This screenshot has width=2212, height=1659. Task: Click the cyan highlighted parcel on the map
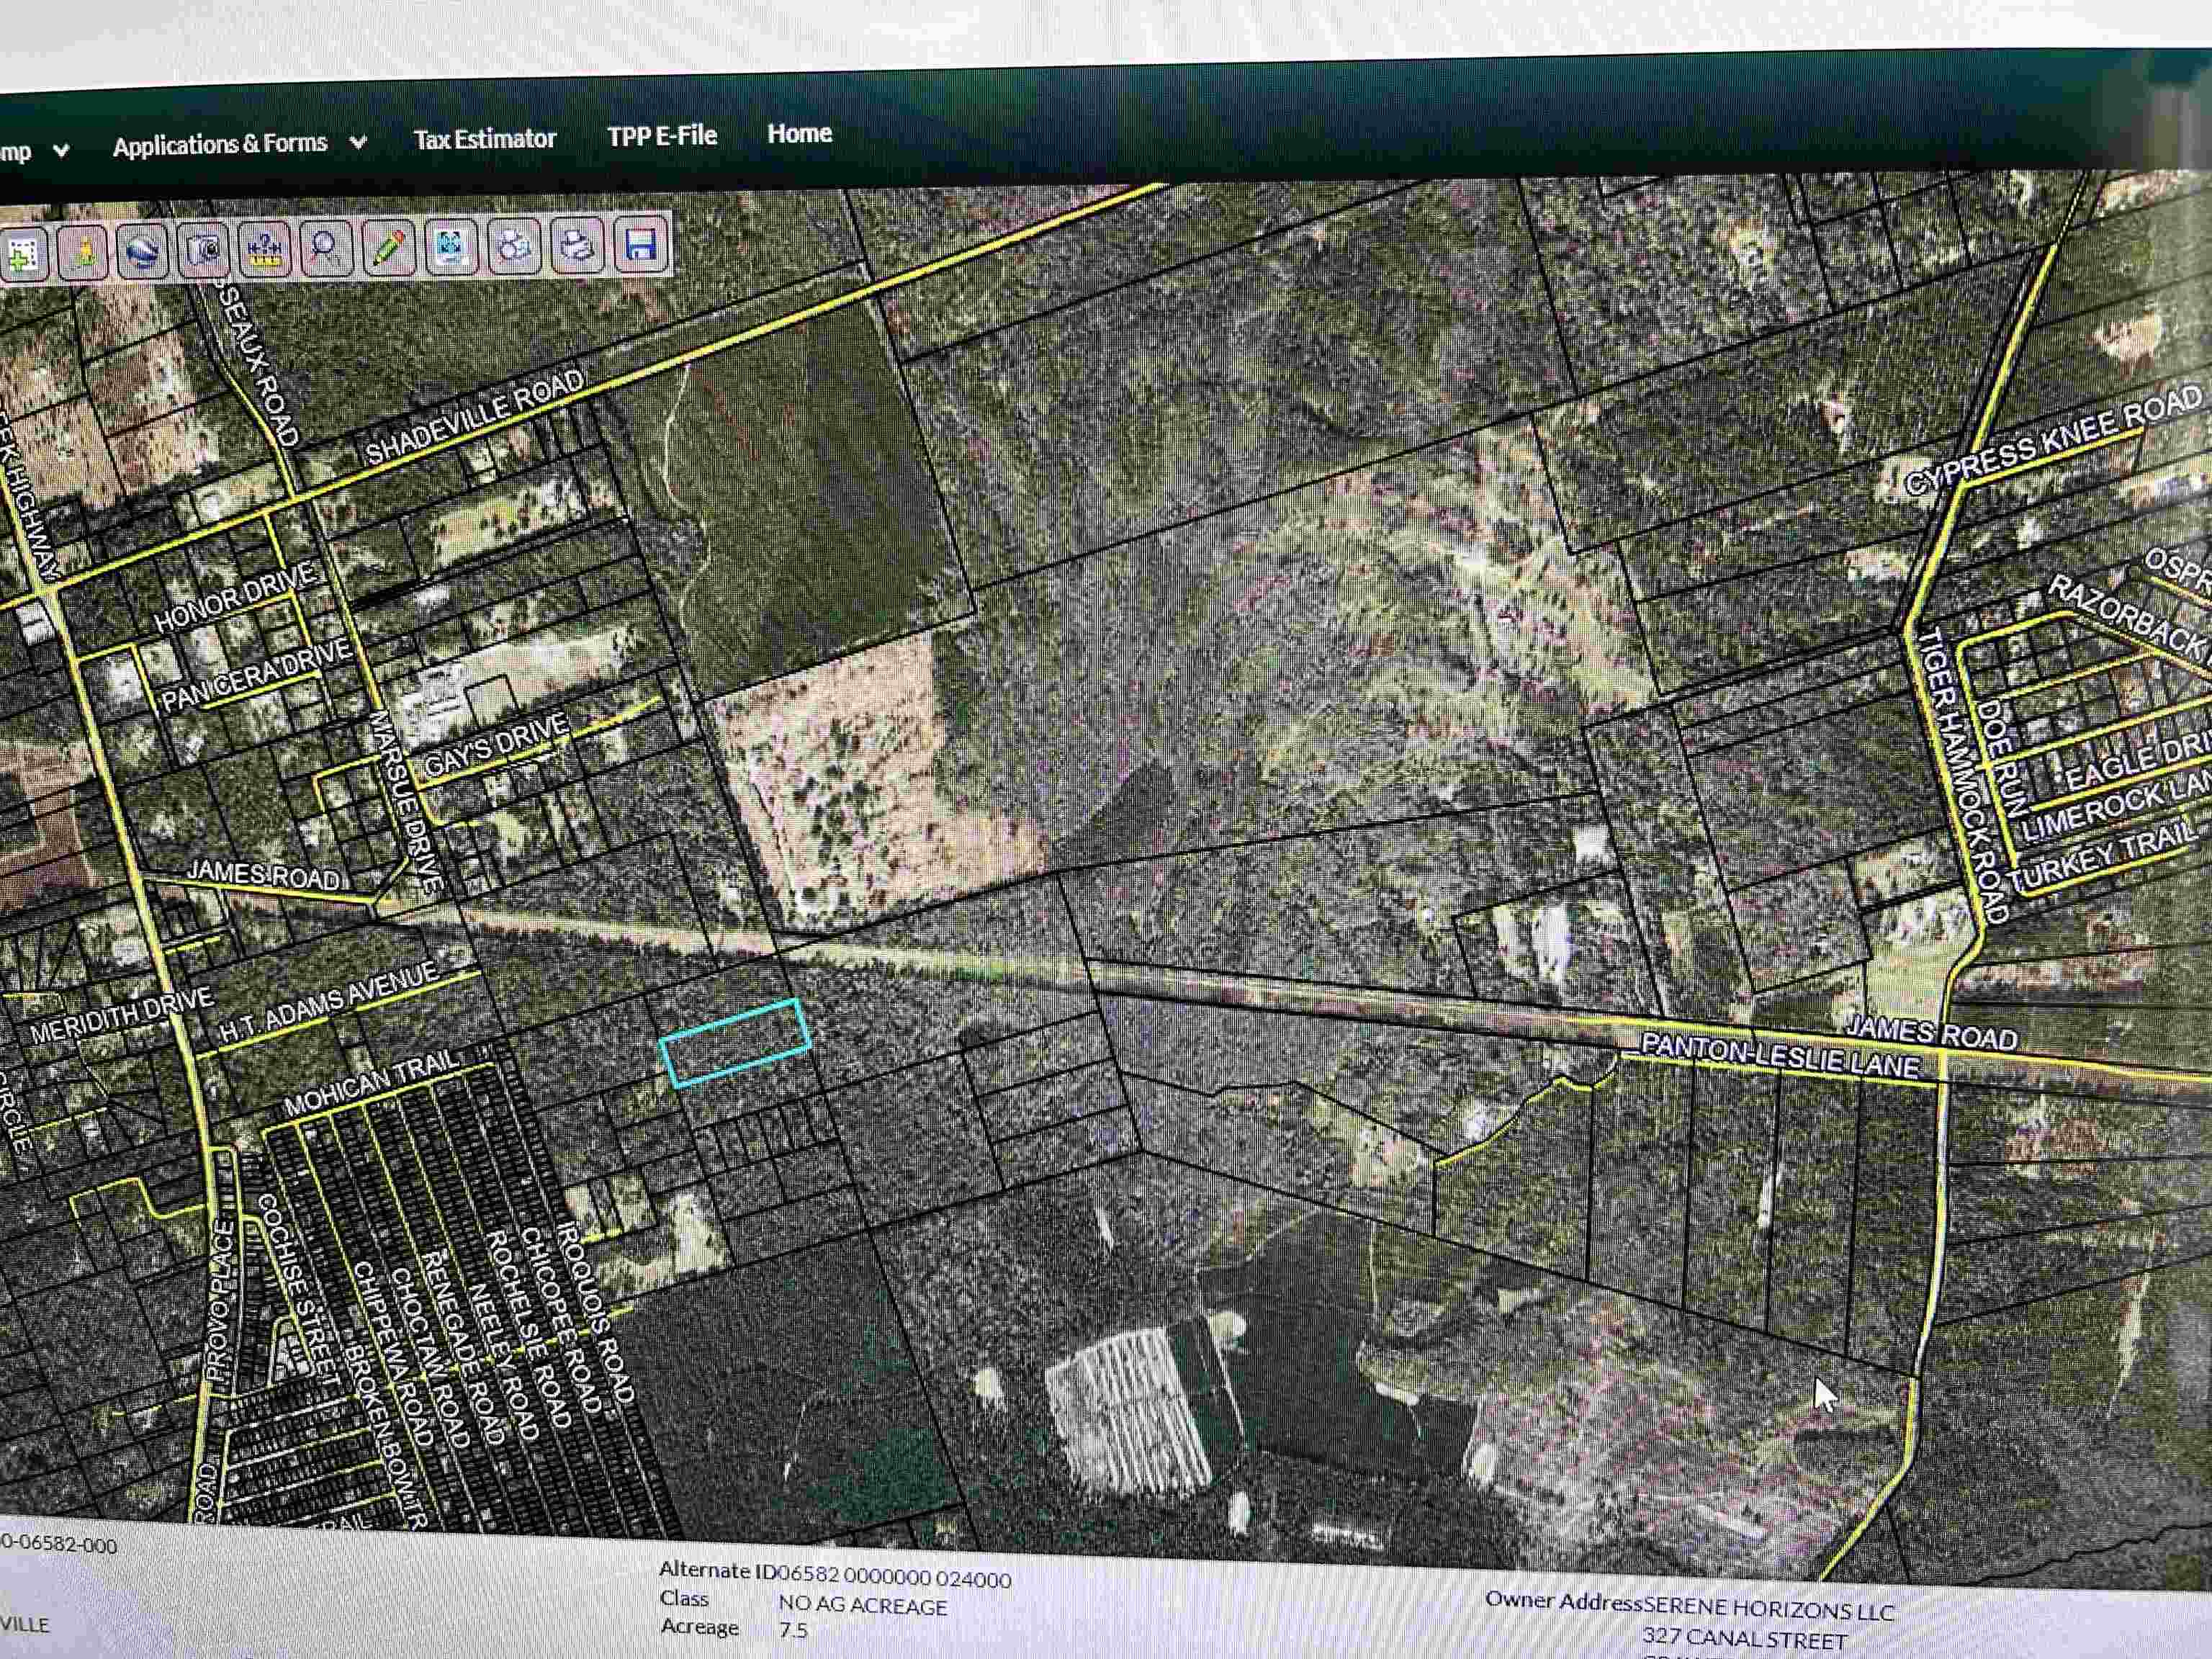coord(735,1042)
